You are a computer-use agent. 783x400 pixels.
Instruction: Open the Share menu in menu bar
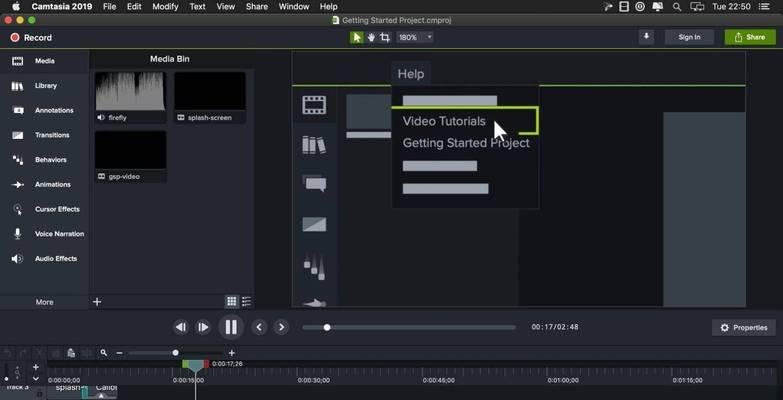(x=257, y=6)
